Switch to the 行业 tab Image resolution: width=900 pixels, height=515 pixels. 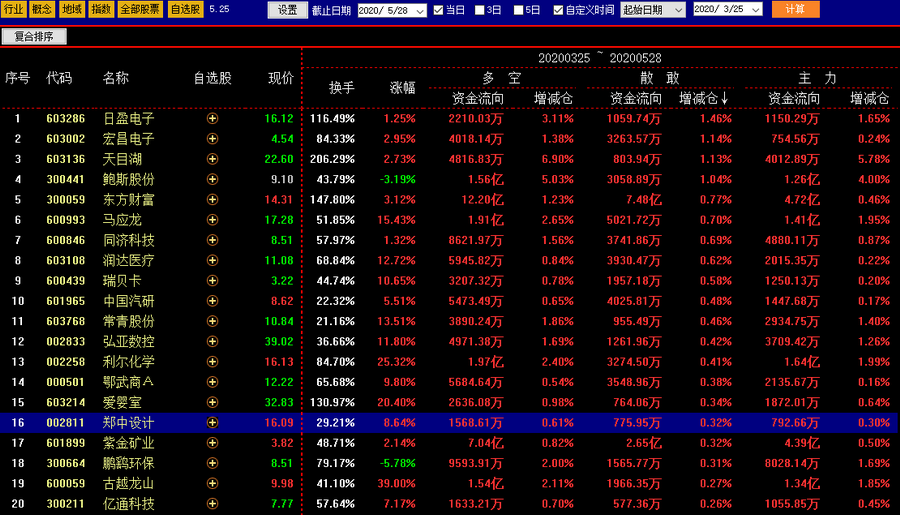(x=13, y=9)
